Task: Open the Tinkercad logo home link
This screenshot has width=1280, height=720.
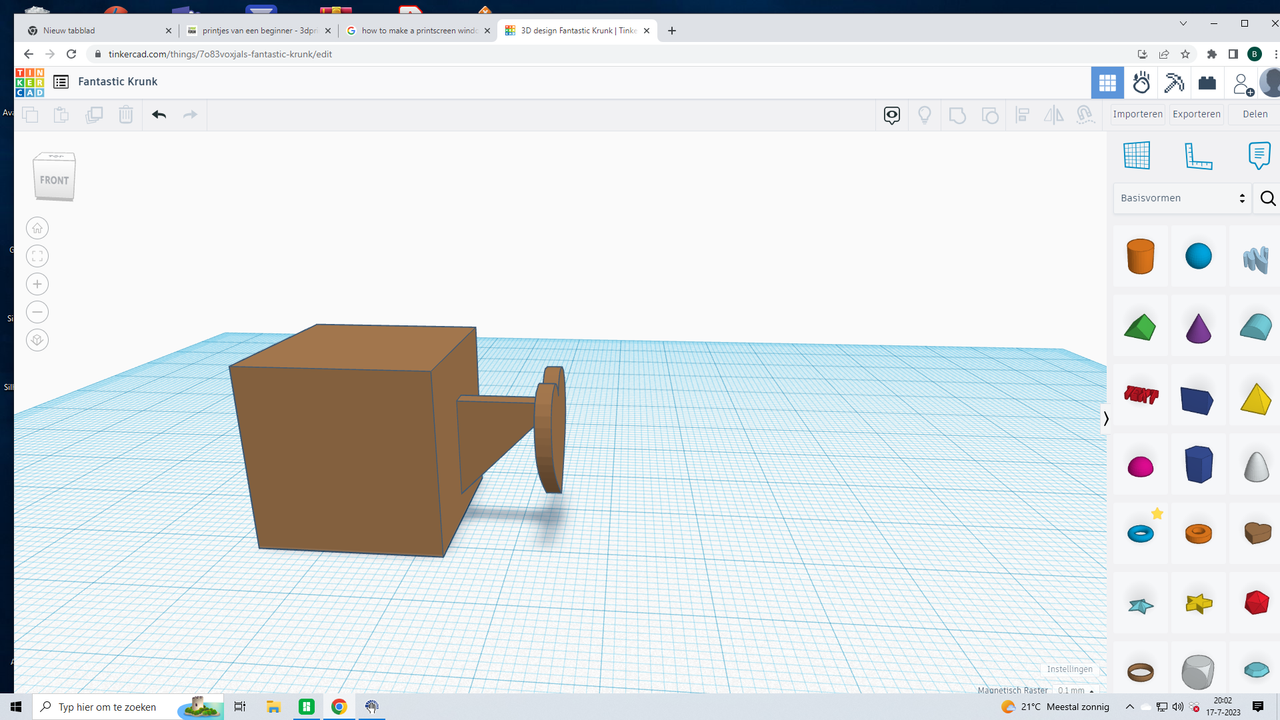Action: click(x=29, y=82)
